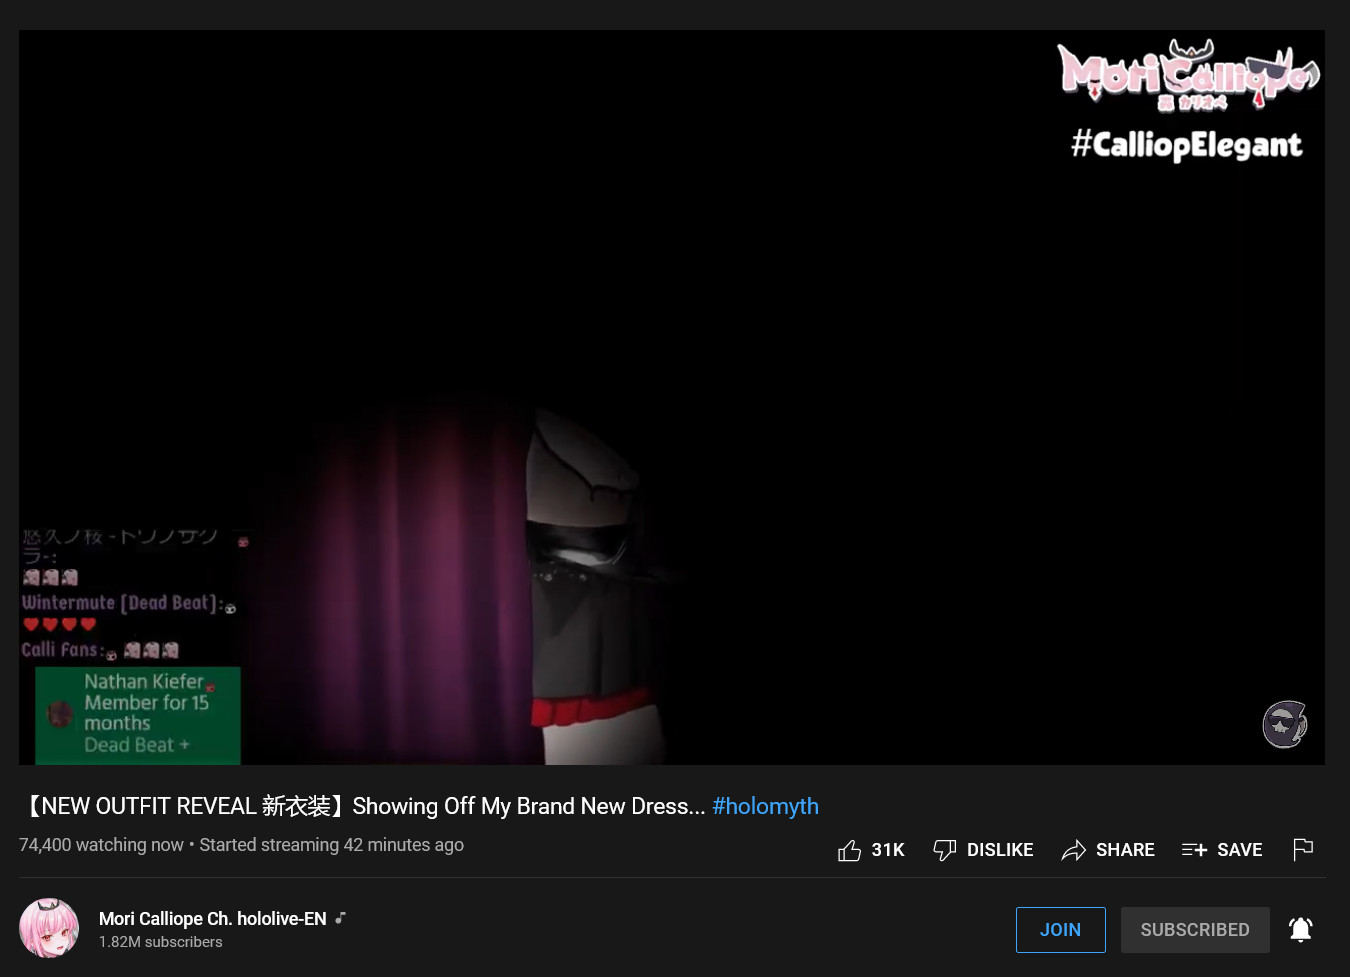The width and height of the screenshot is (1350, 977).
Task: Click the 31K like count
Action: pos(888,850)
